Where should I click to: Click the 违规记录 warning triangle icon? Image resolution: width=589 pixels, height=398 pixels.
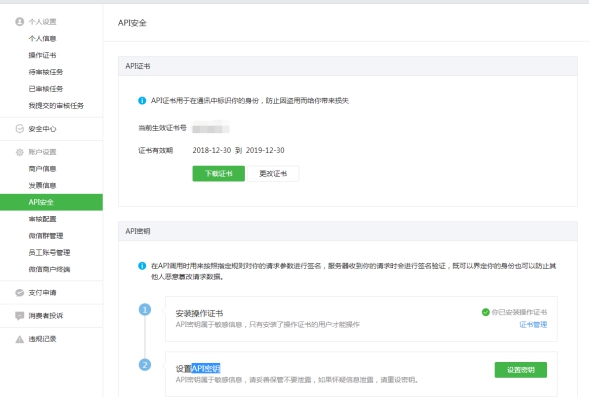(x=20, y=339)
